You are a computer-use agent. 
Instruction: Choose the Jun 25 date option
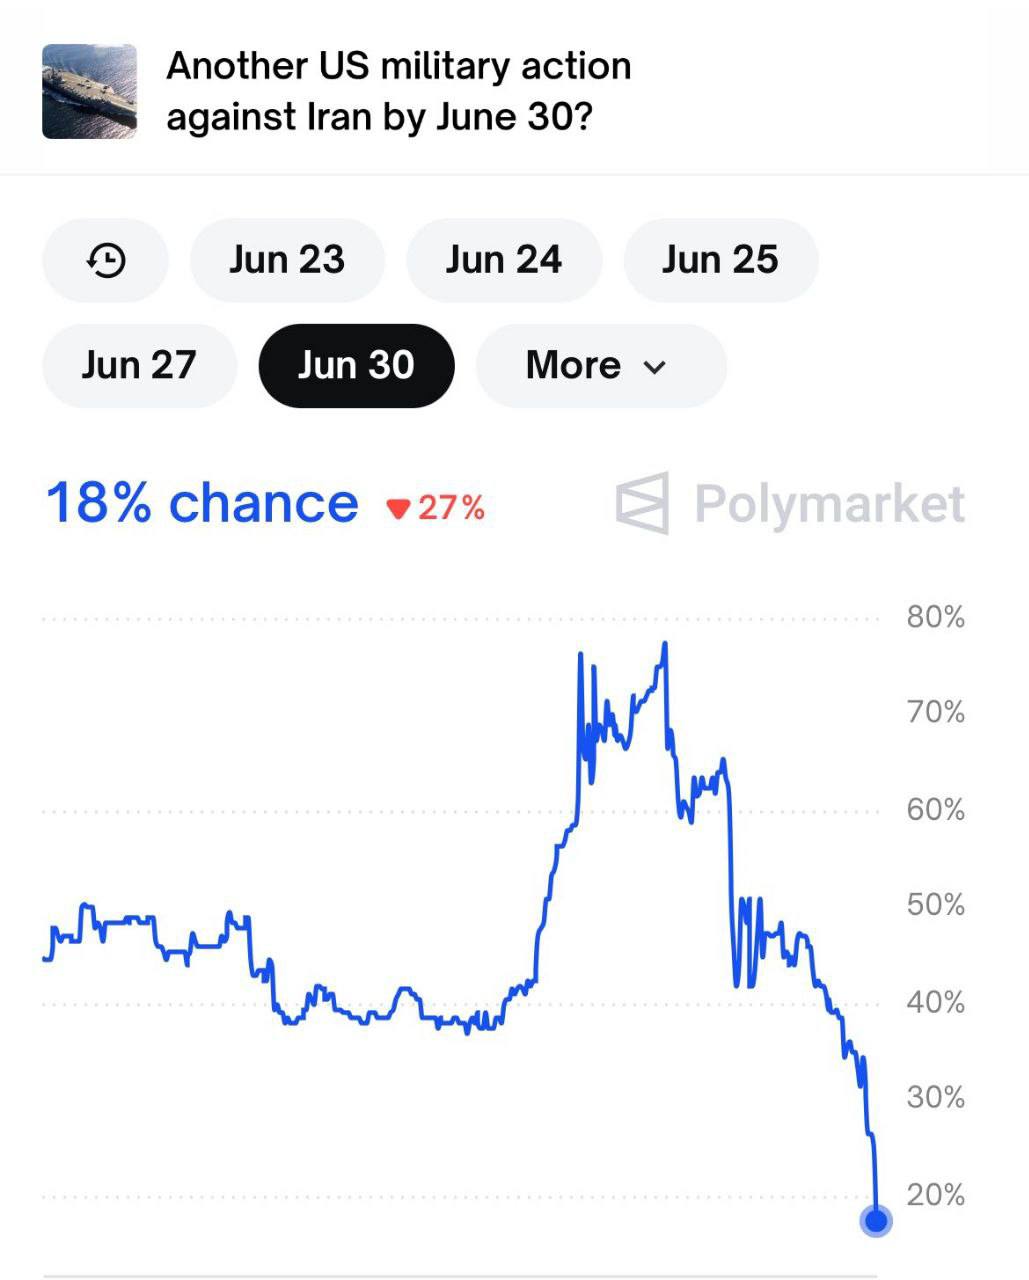[720, 261]
